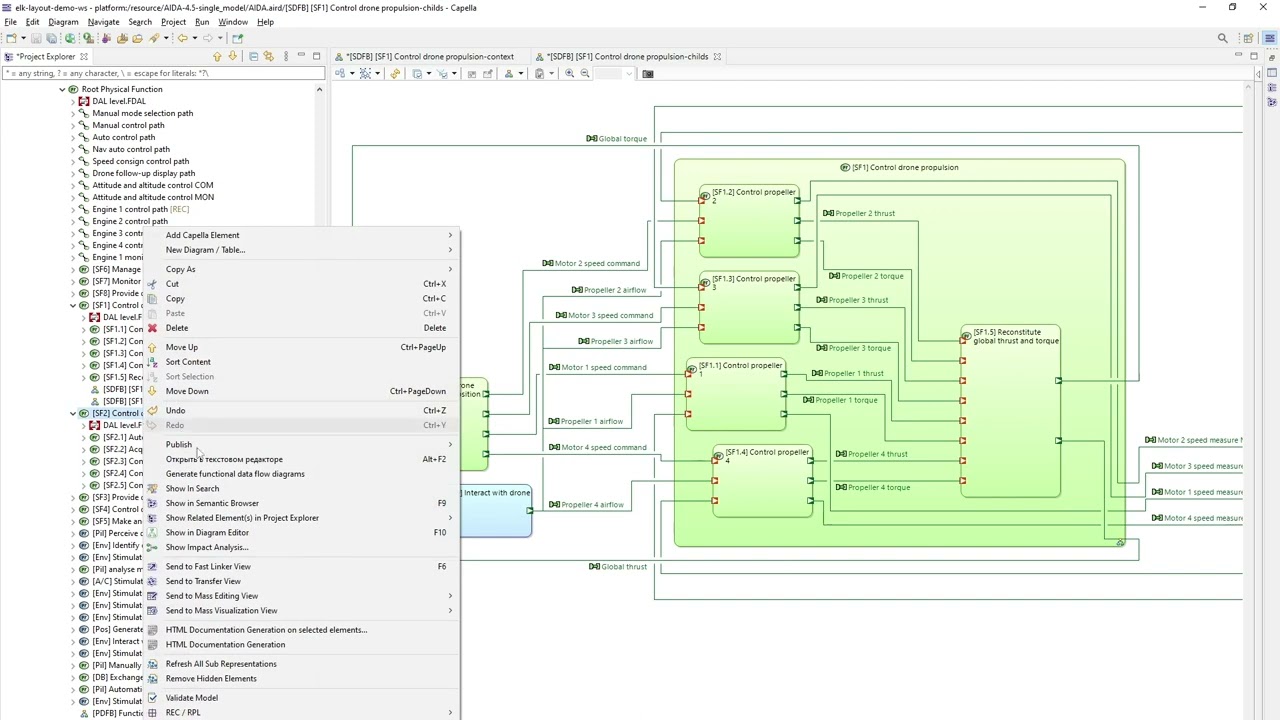Expand the Manual mode selection path node
1280x720 pixels.
pos(73,114)
